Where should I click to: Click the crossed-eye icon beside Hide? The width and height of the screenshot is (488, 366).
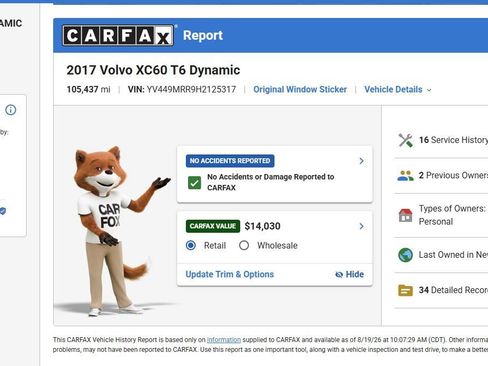point(339,274)
